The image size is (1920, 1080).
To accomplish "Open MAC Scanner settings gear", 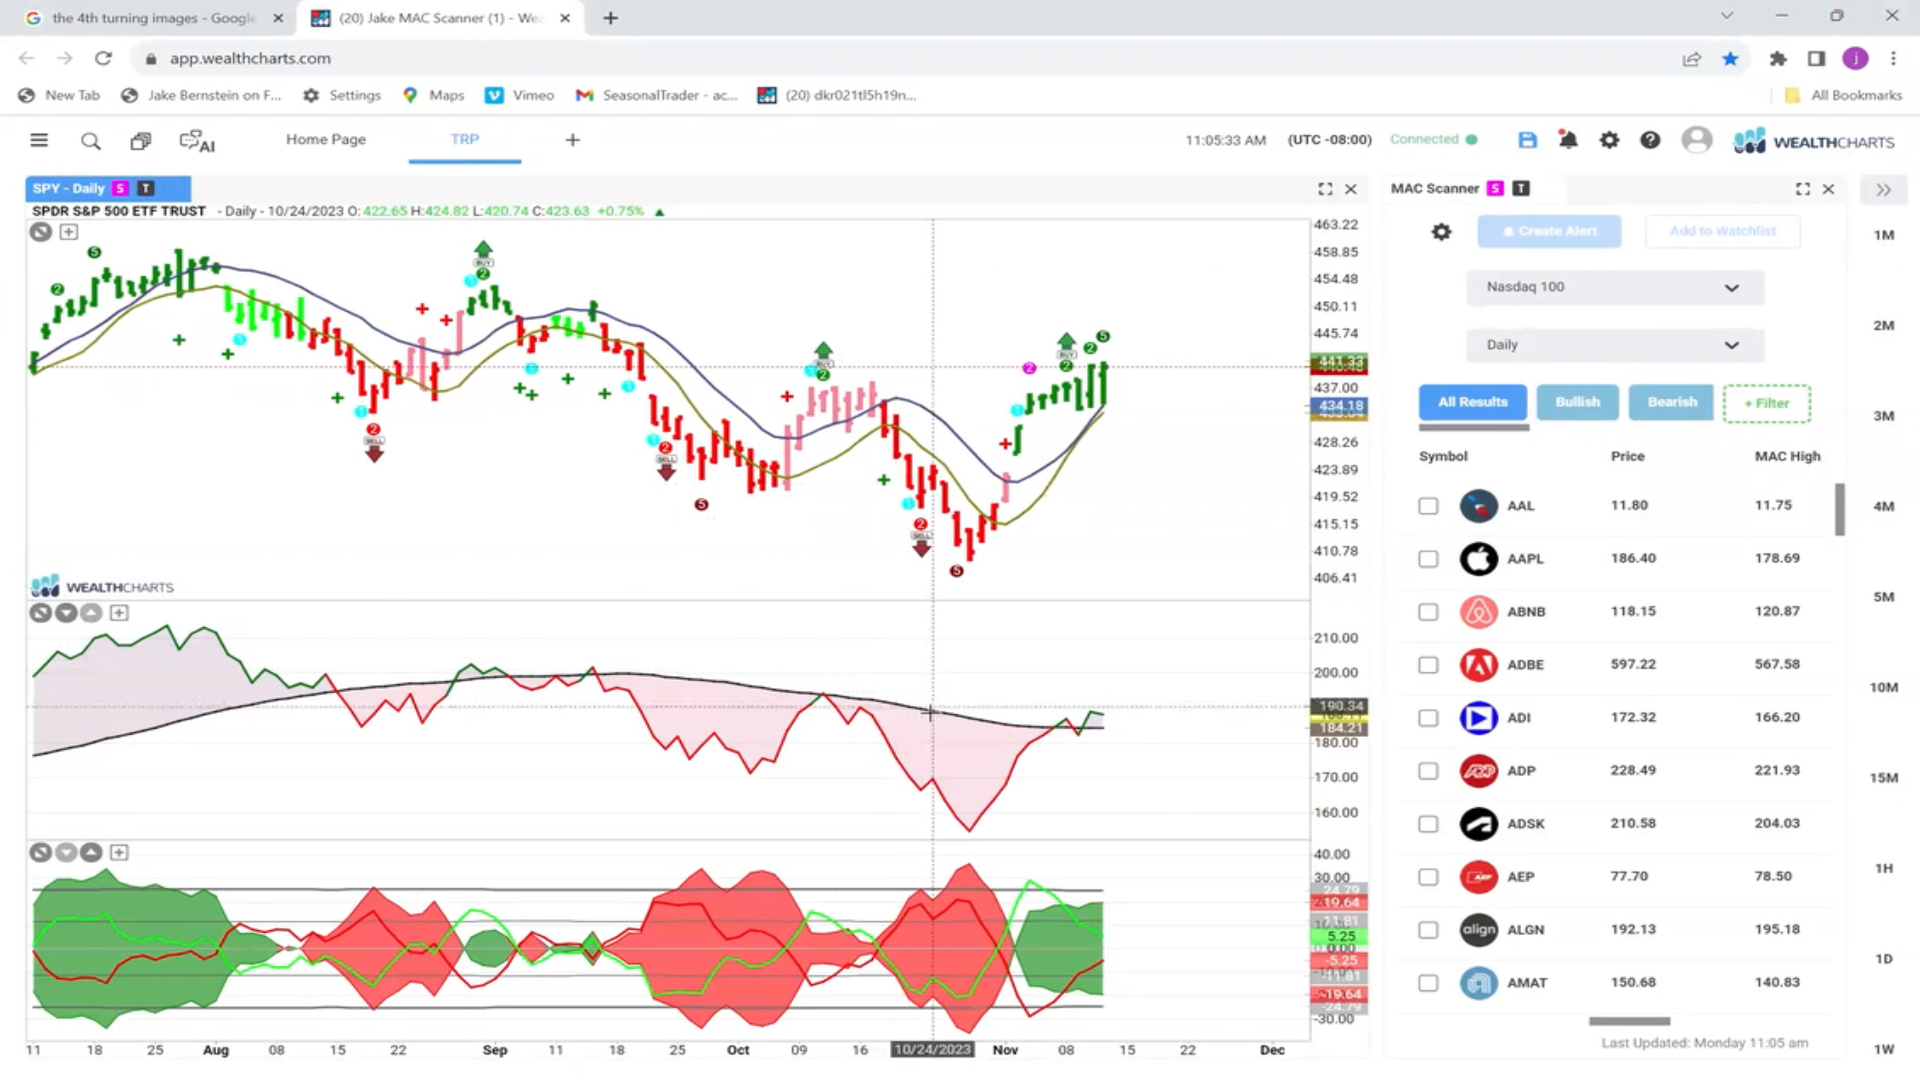I will [x=1441, y=232].
